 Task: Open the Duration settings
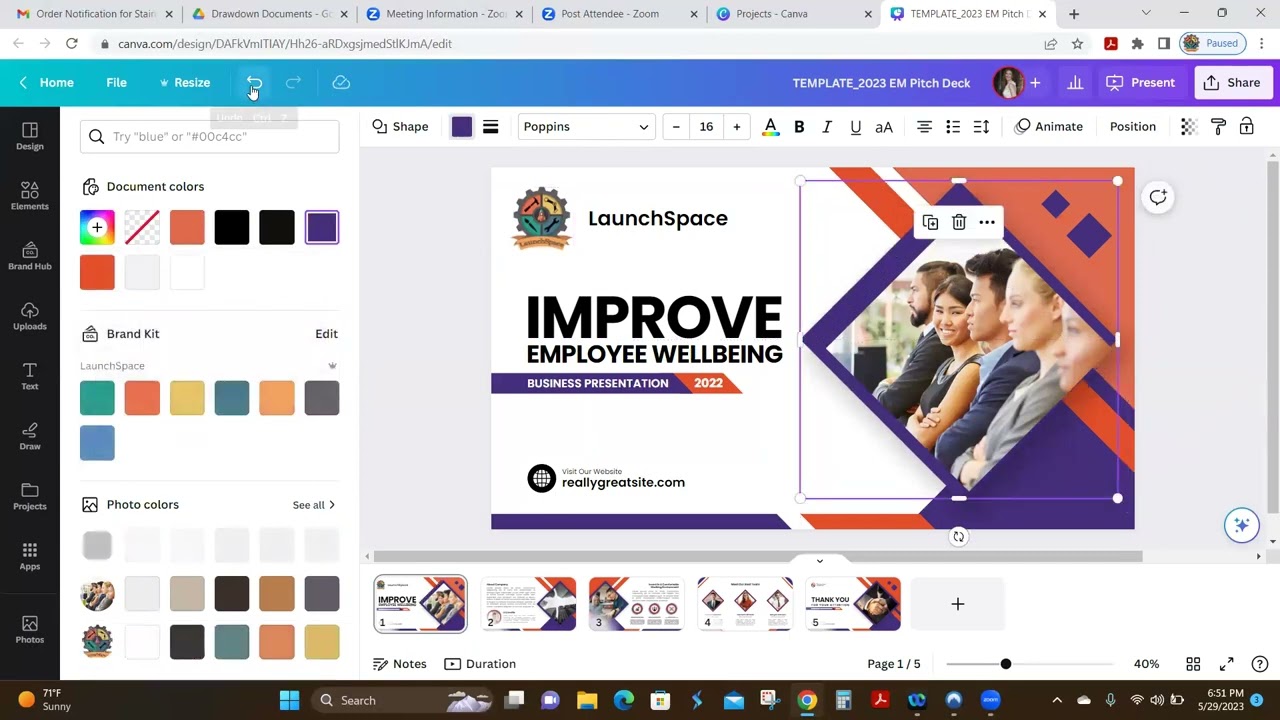click(x=480, y=664)
